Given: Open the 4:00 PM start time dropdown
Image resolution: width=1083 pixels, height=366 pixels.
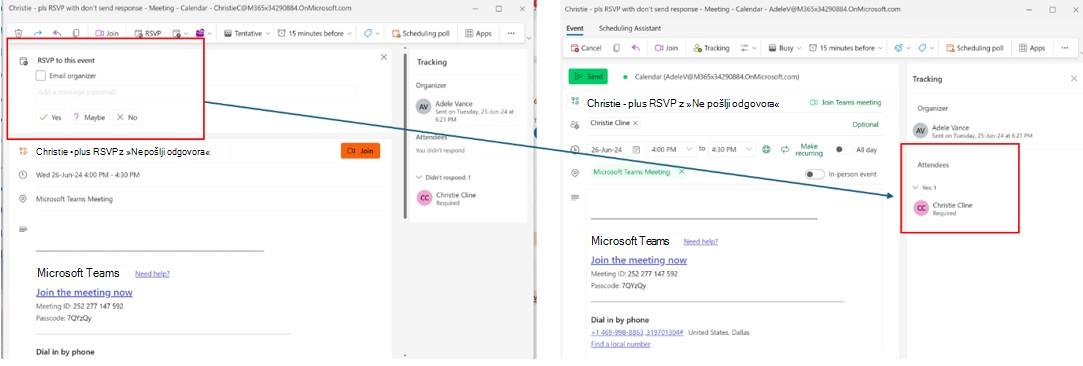Looking at the screenshot, I should [x=671, y=149].
